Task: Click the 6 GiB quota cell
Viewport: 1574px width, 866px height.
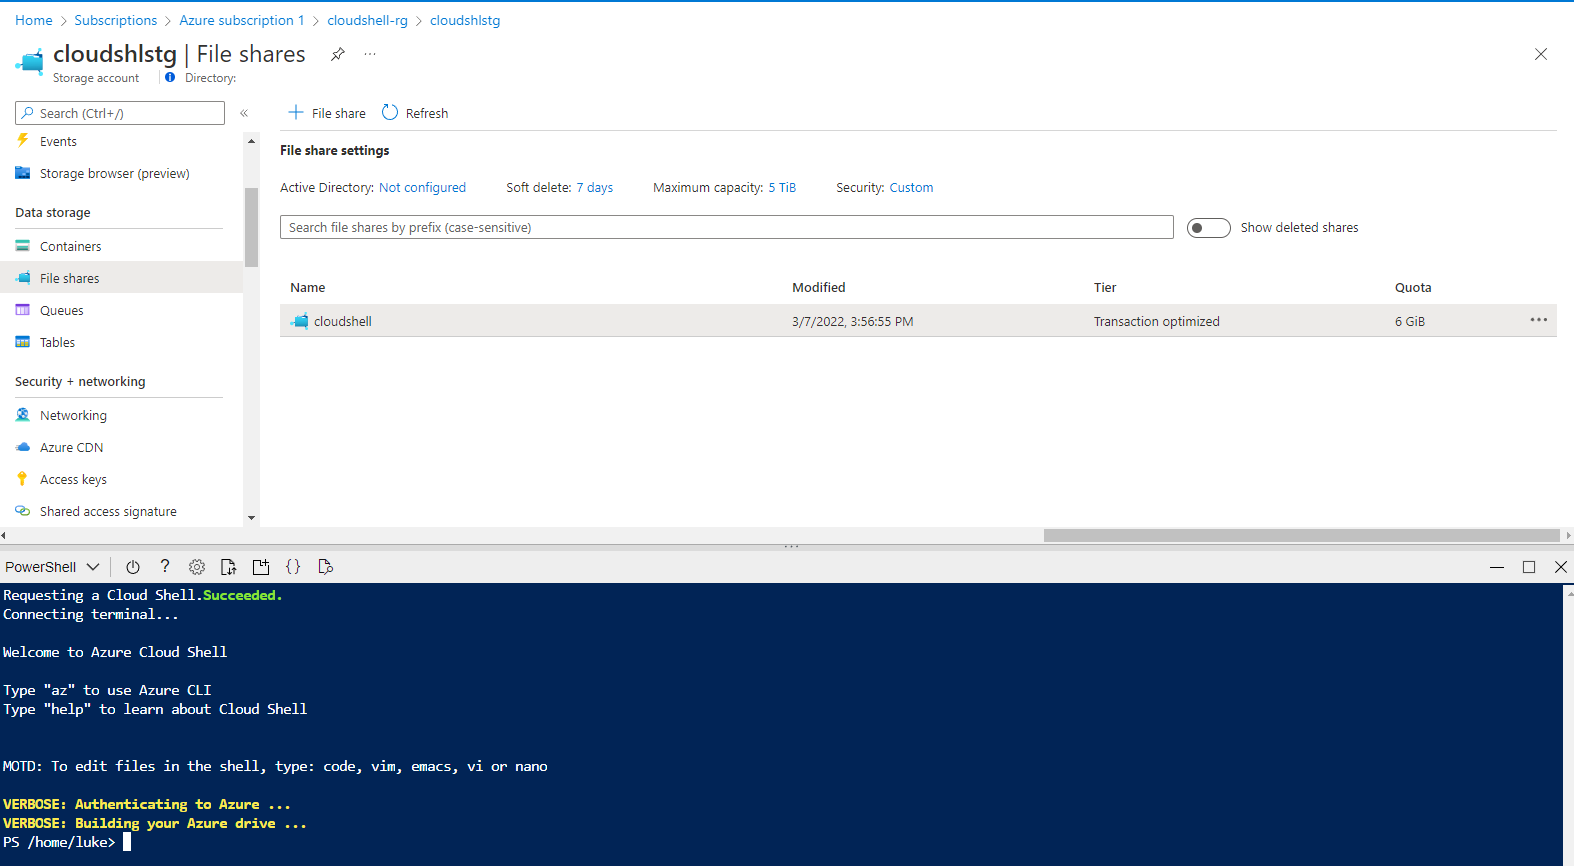Action: click(1410, 321)
